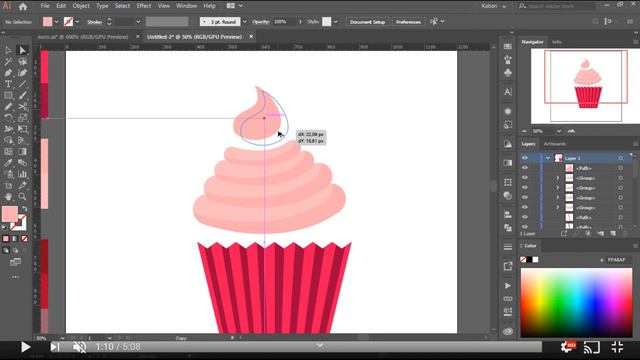
Task: Select the Rectangle tool
Action: pyautogui.click(x=8, y=96)
